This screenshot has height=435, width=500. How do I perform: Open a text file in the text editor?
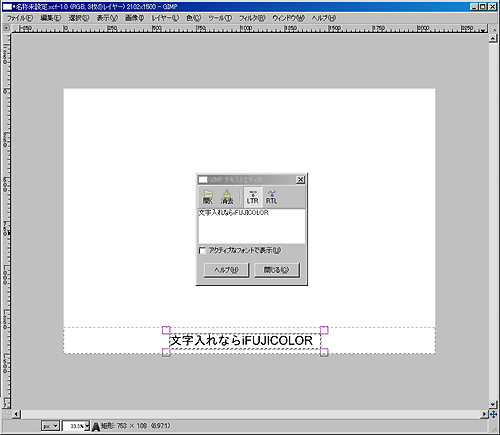click(208, 197)
